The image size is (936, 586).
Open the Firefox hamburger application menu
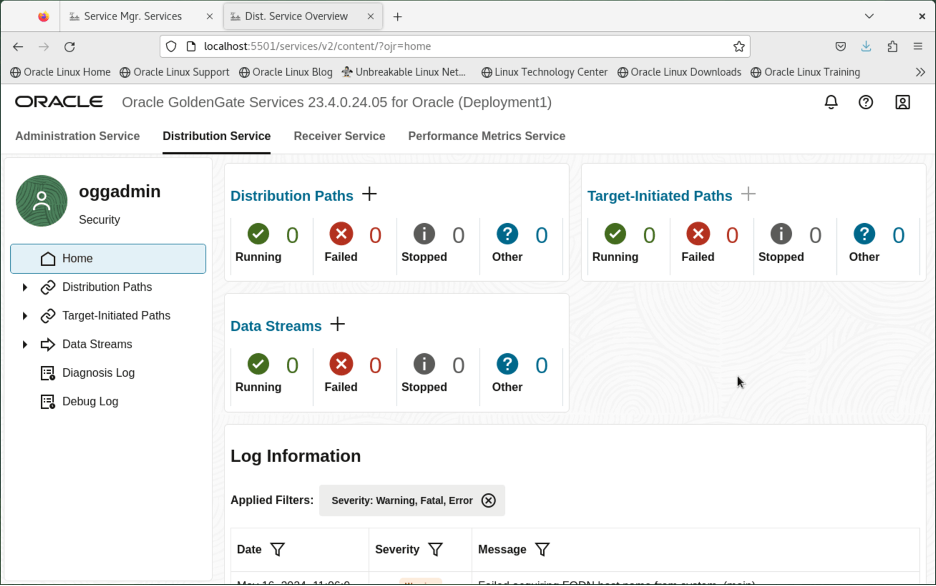pyautogui.click(x=918, y=47)
